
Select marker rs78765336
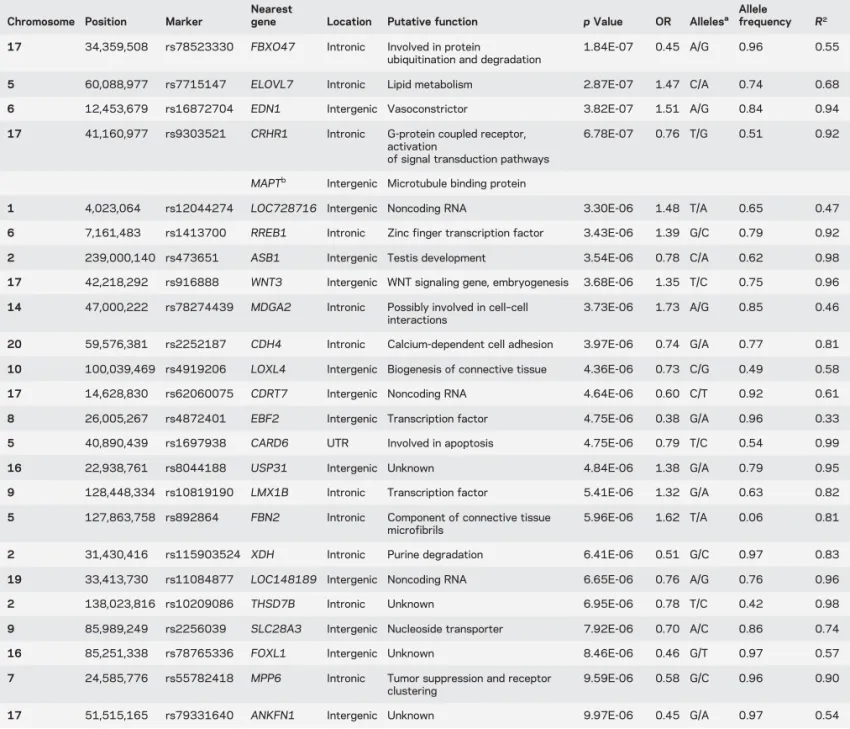199,653
